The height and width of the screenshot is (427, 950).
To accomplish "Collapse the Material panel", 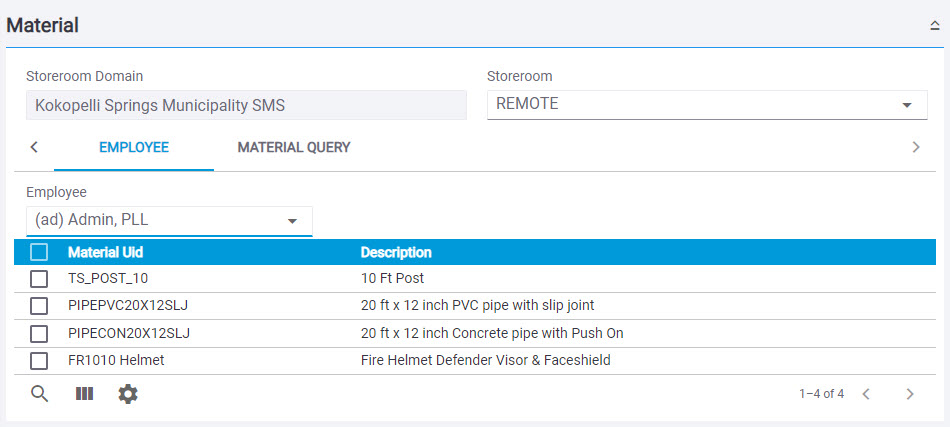I will click(x=934, y=27).
